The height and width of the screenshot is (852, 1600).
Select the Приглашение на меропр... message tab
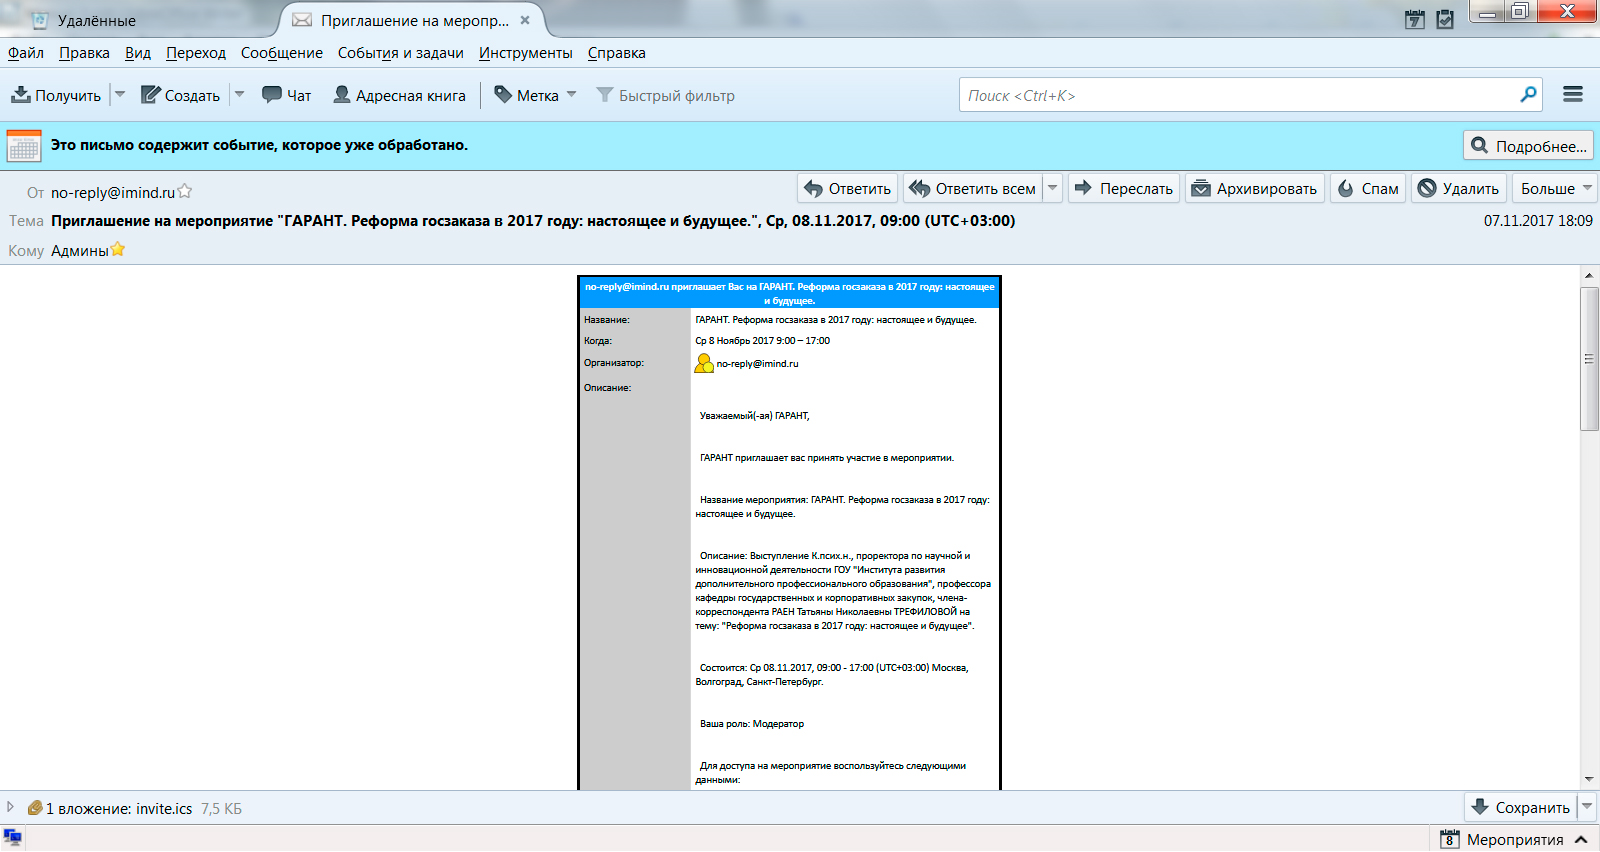(414, 20)
